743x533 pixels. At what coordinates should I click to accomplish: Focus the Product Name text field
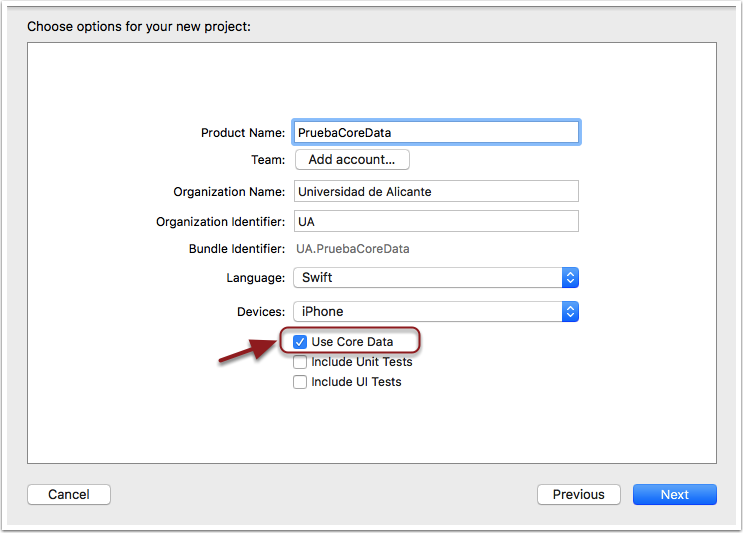(436, 132)
